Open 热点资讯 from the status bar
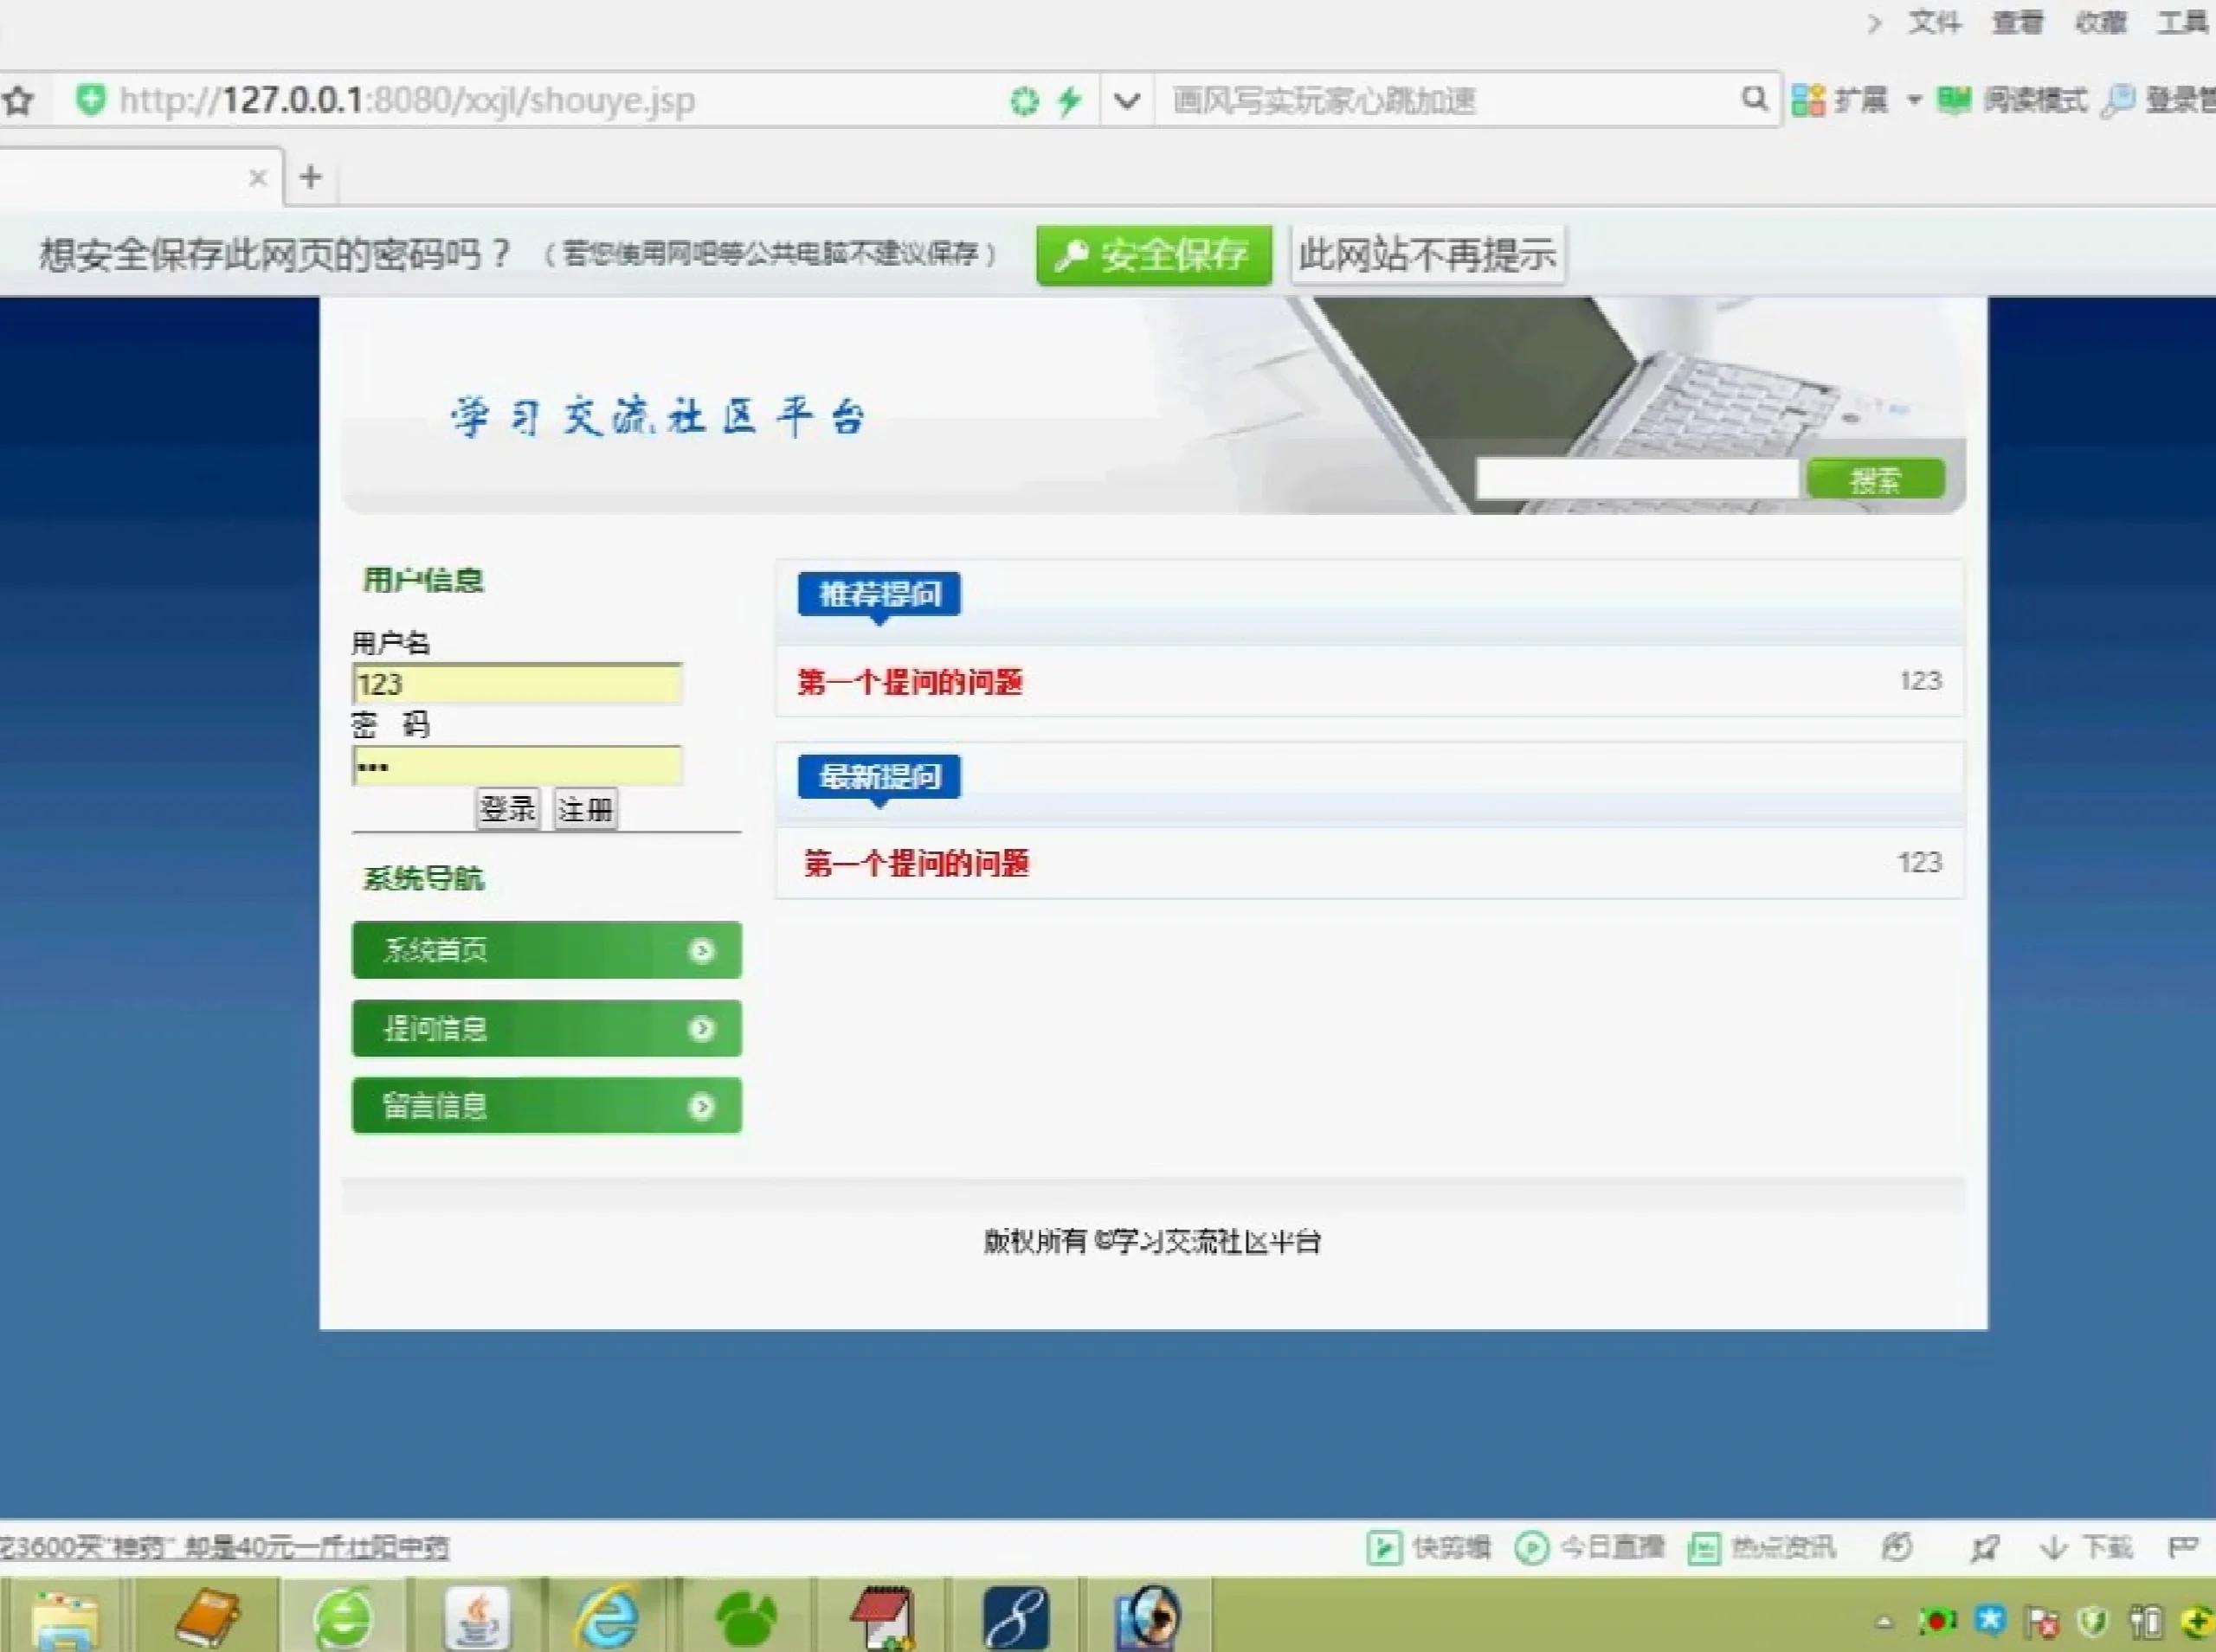This screenshot has width=2216, height=1652. tap(1767, 1546)
